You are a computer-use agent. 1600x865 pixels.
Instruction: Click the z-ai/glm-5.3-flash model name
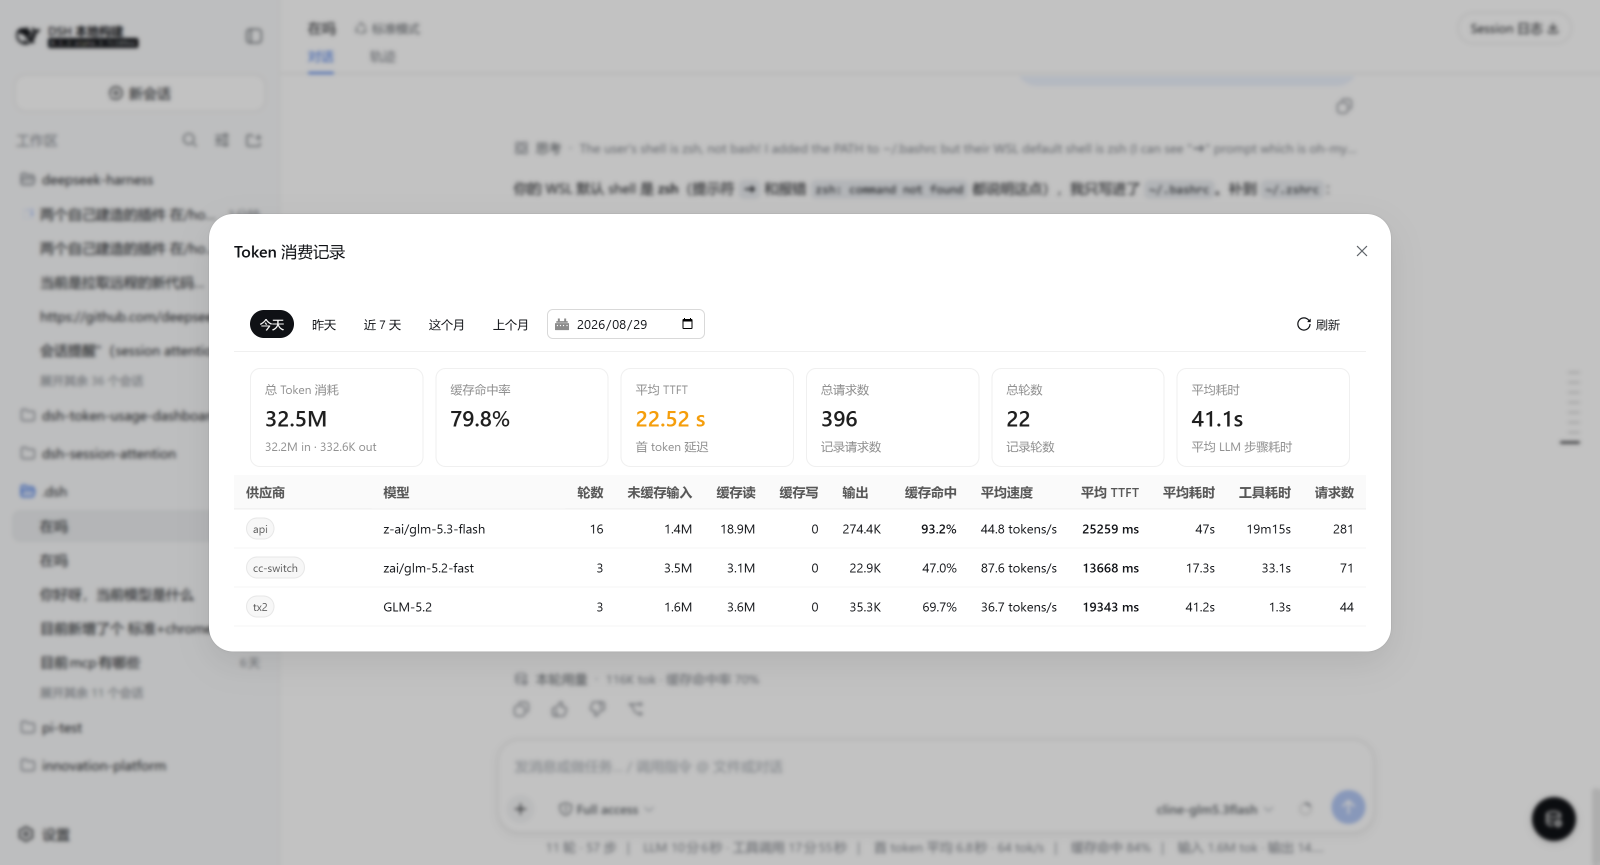(434, 529)
